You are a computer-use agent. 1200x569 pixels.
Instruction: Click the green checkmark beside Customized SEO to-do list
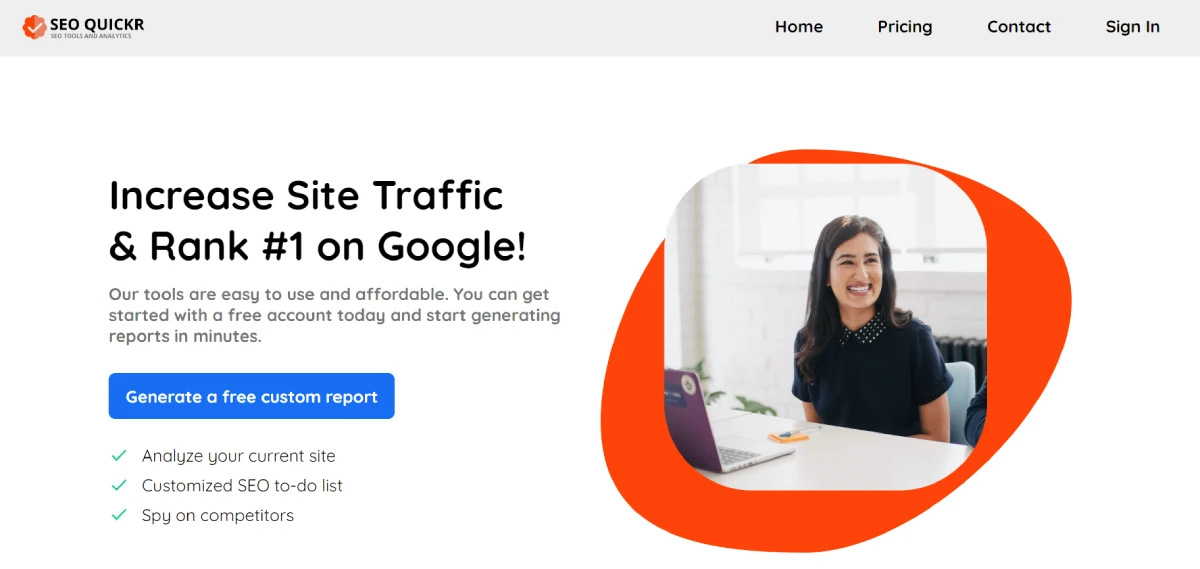click(x=119, y=486)
